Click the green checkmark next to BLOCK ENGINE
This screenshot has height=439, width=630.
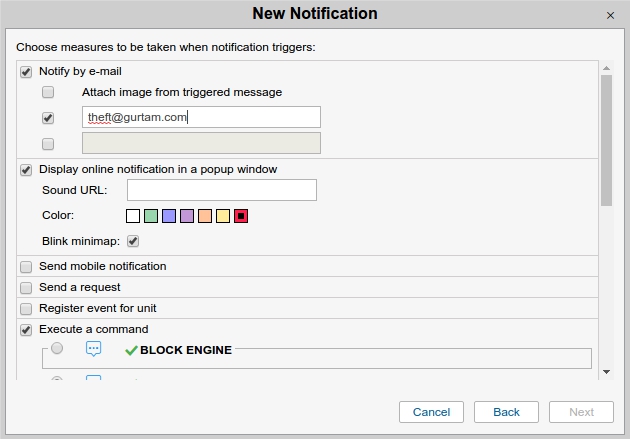coord(131,350)
